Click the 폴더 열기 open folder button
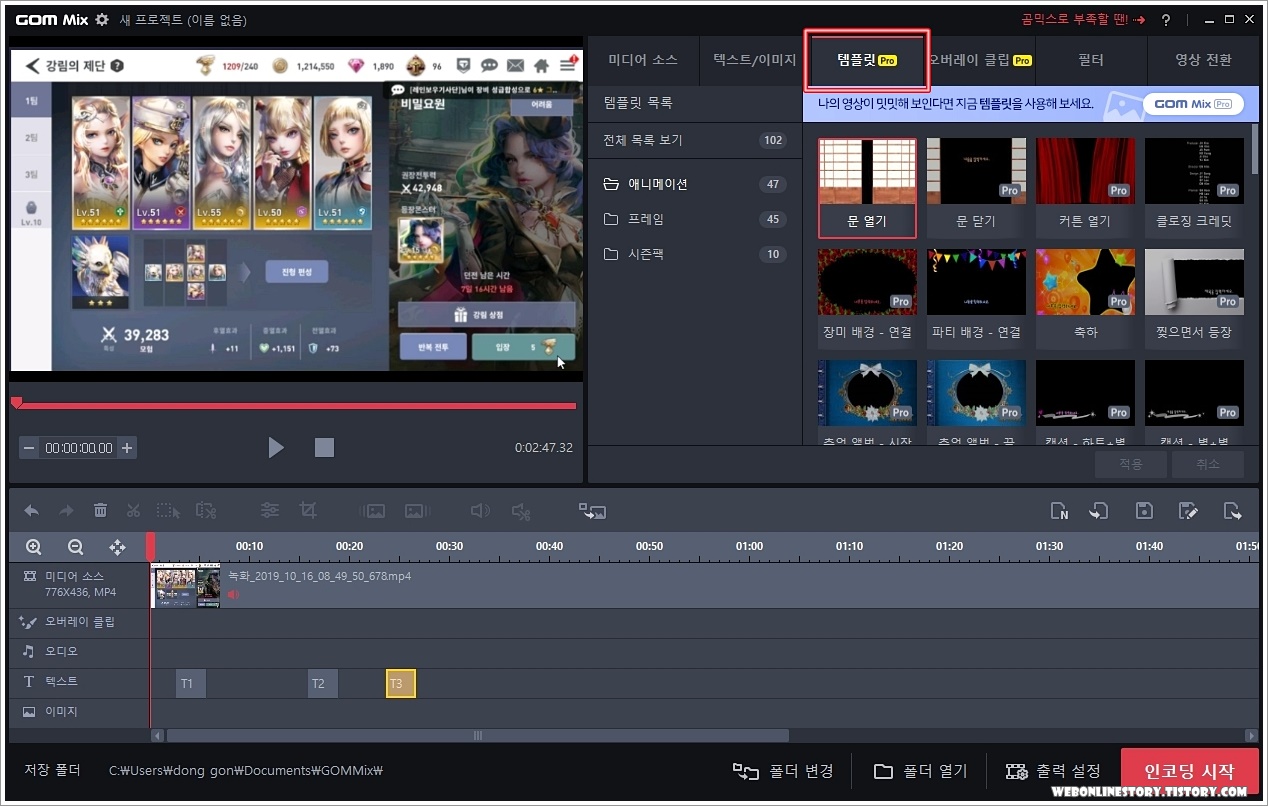This screenshot has width=1268, height=806. coord(920,771)
